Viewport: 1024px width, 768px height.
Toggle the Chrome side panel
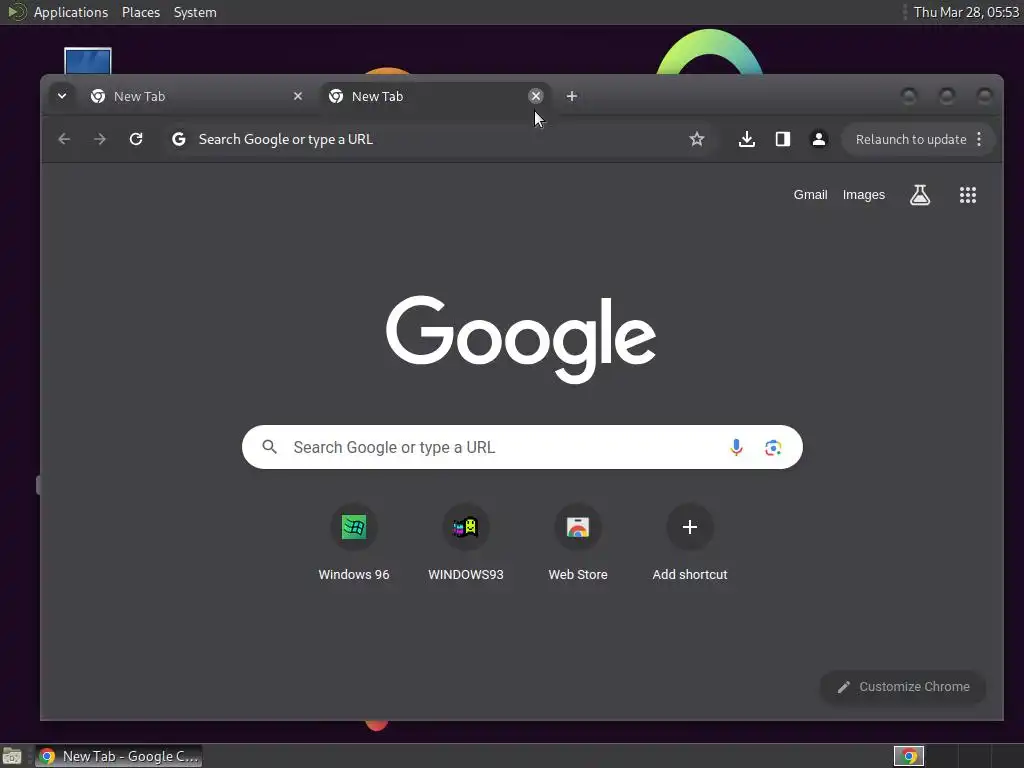click(782, 139)
